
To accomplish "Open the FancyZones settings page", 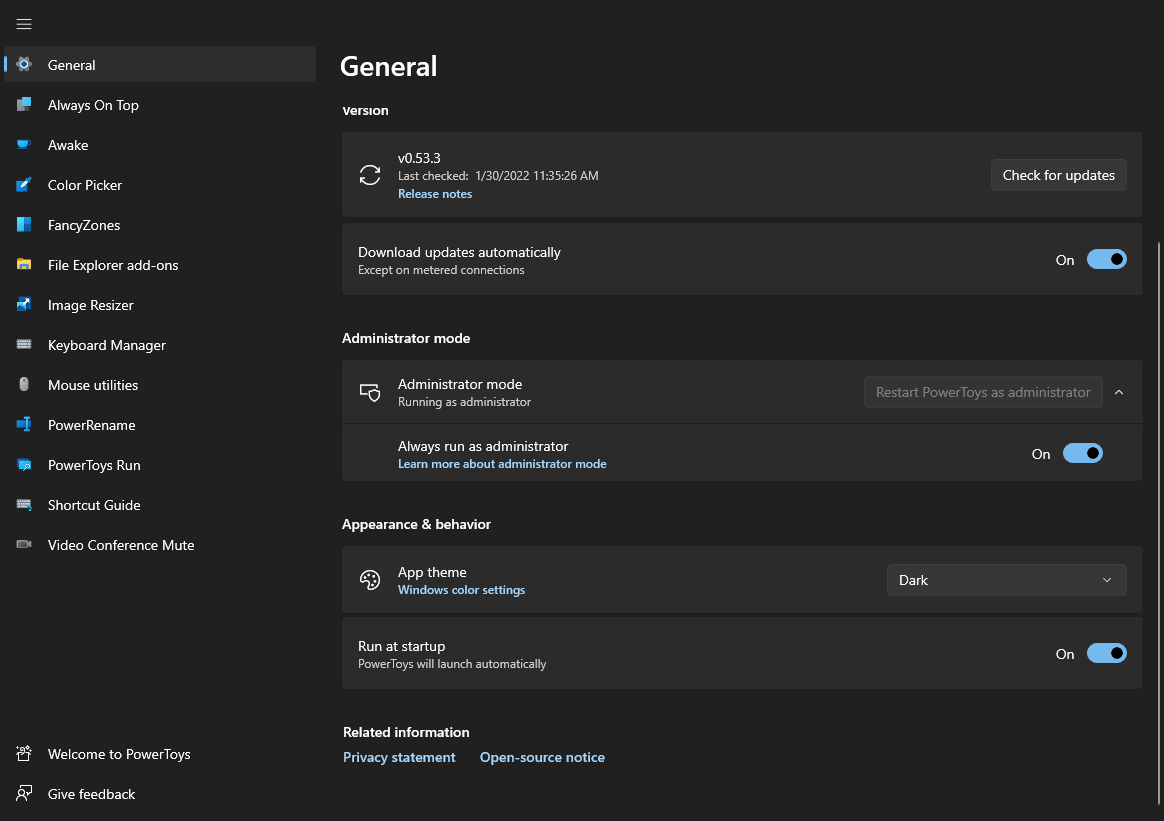I will click(24, 225).
